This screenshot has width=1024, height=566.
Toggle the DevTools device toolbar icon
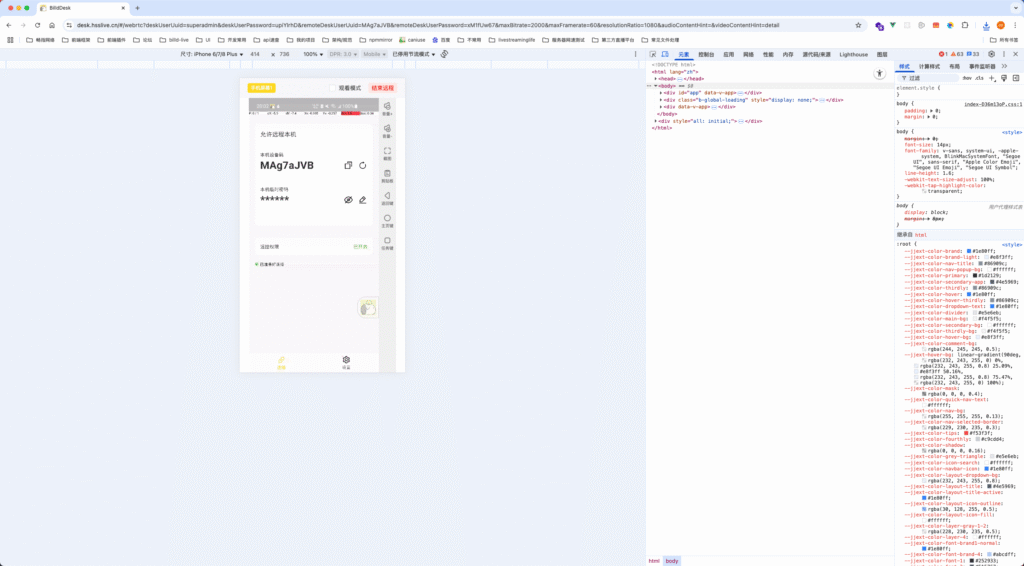[x=665, y=54]
